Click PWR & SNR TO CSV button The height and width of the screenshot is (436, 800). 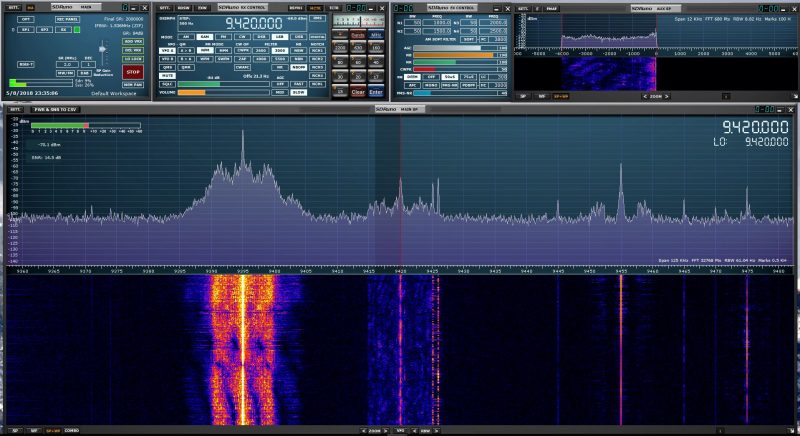coord(55,110)
